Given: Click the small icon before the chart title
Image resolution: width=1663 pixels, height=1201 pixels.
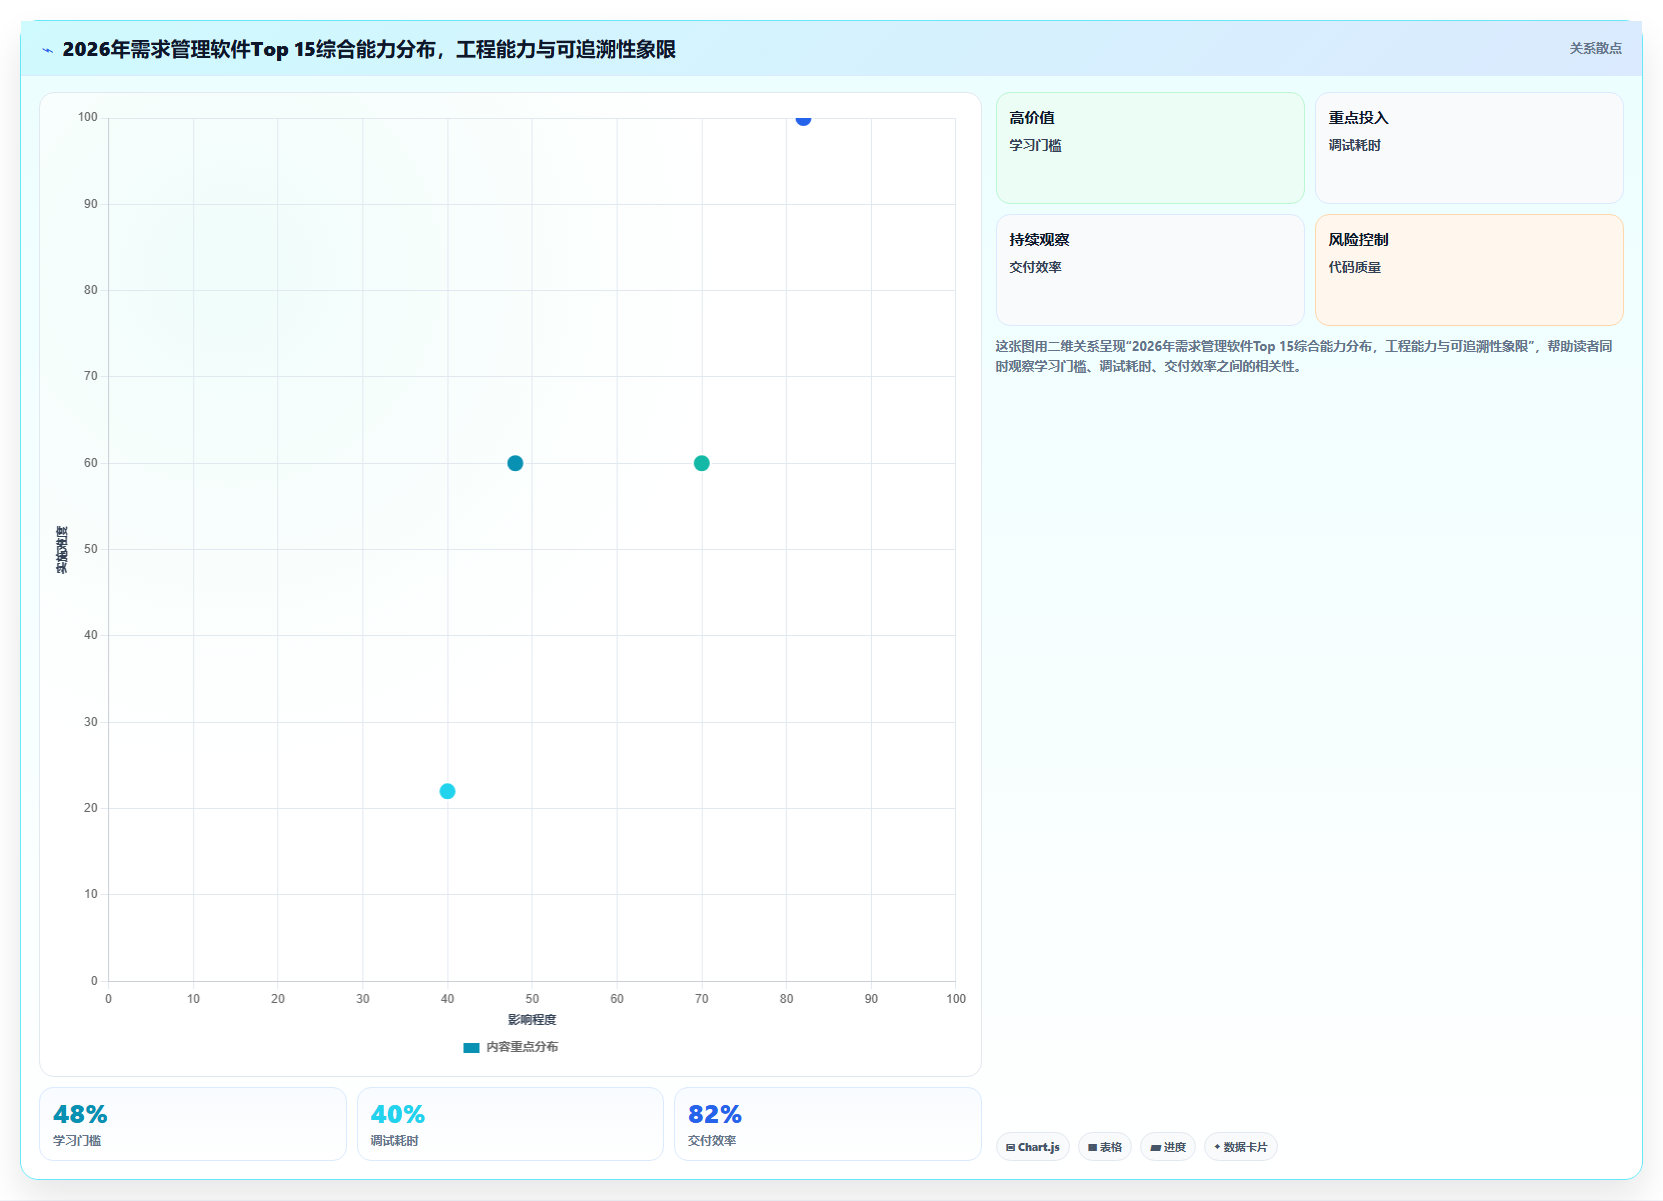Looking at the screenshot, I should pos(47,50).
